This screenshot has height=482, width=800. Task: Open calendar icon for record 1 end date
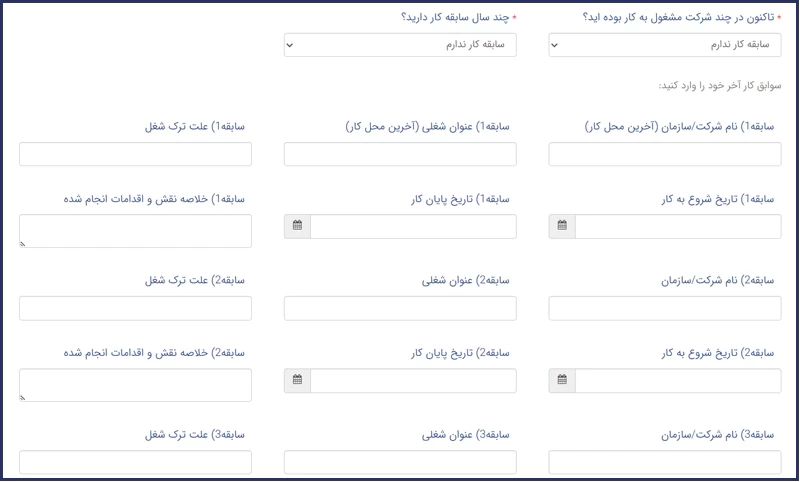coord(297,226)
